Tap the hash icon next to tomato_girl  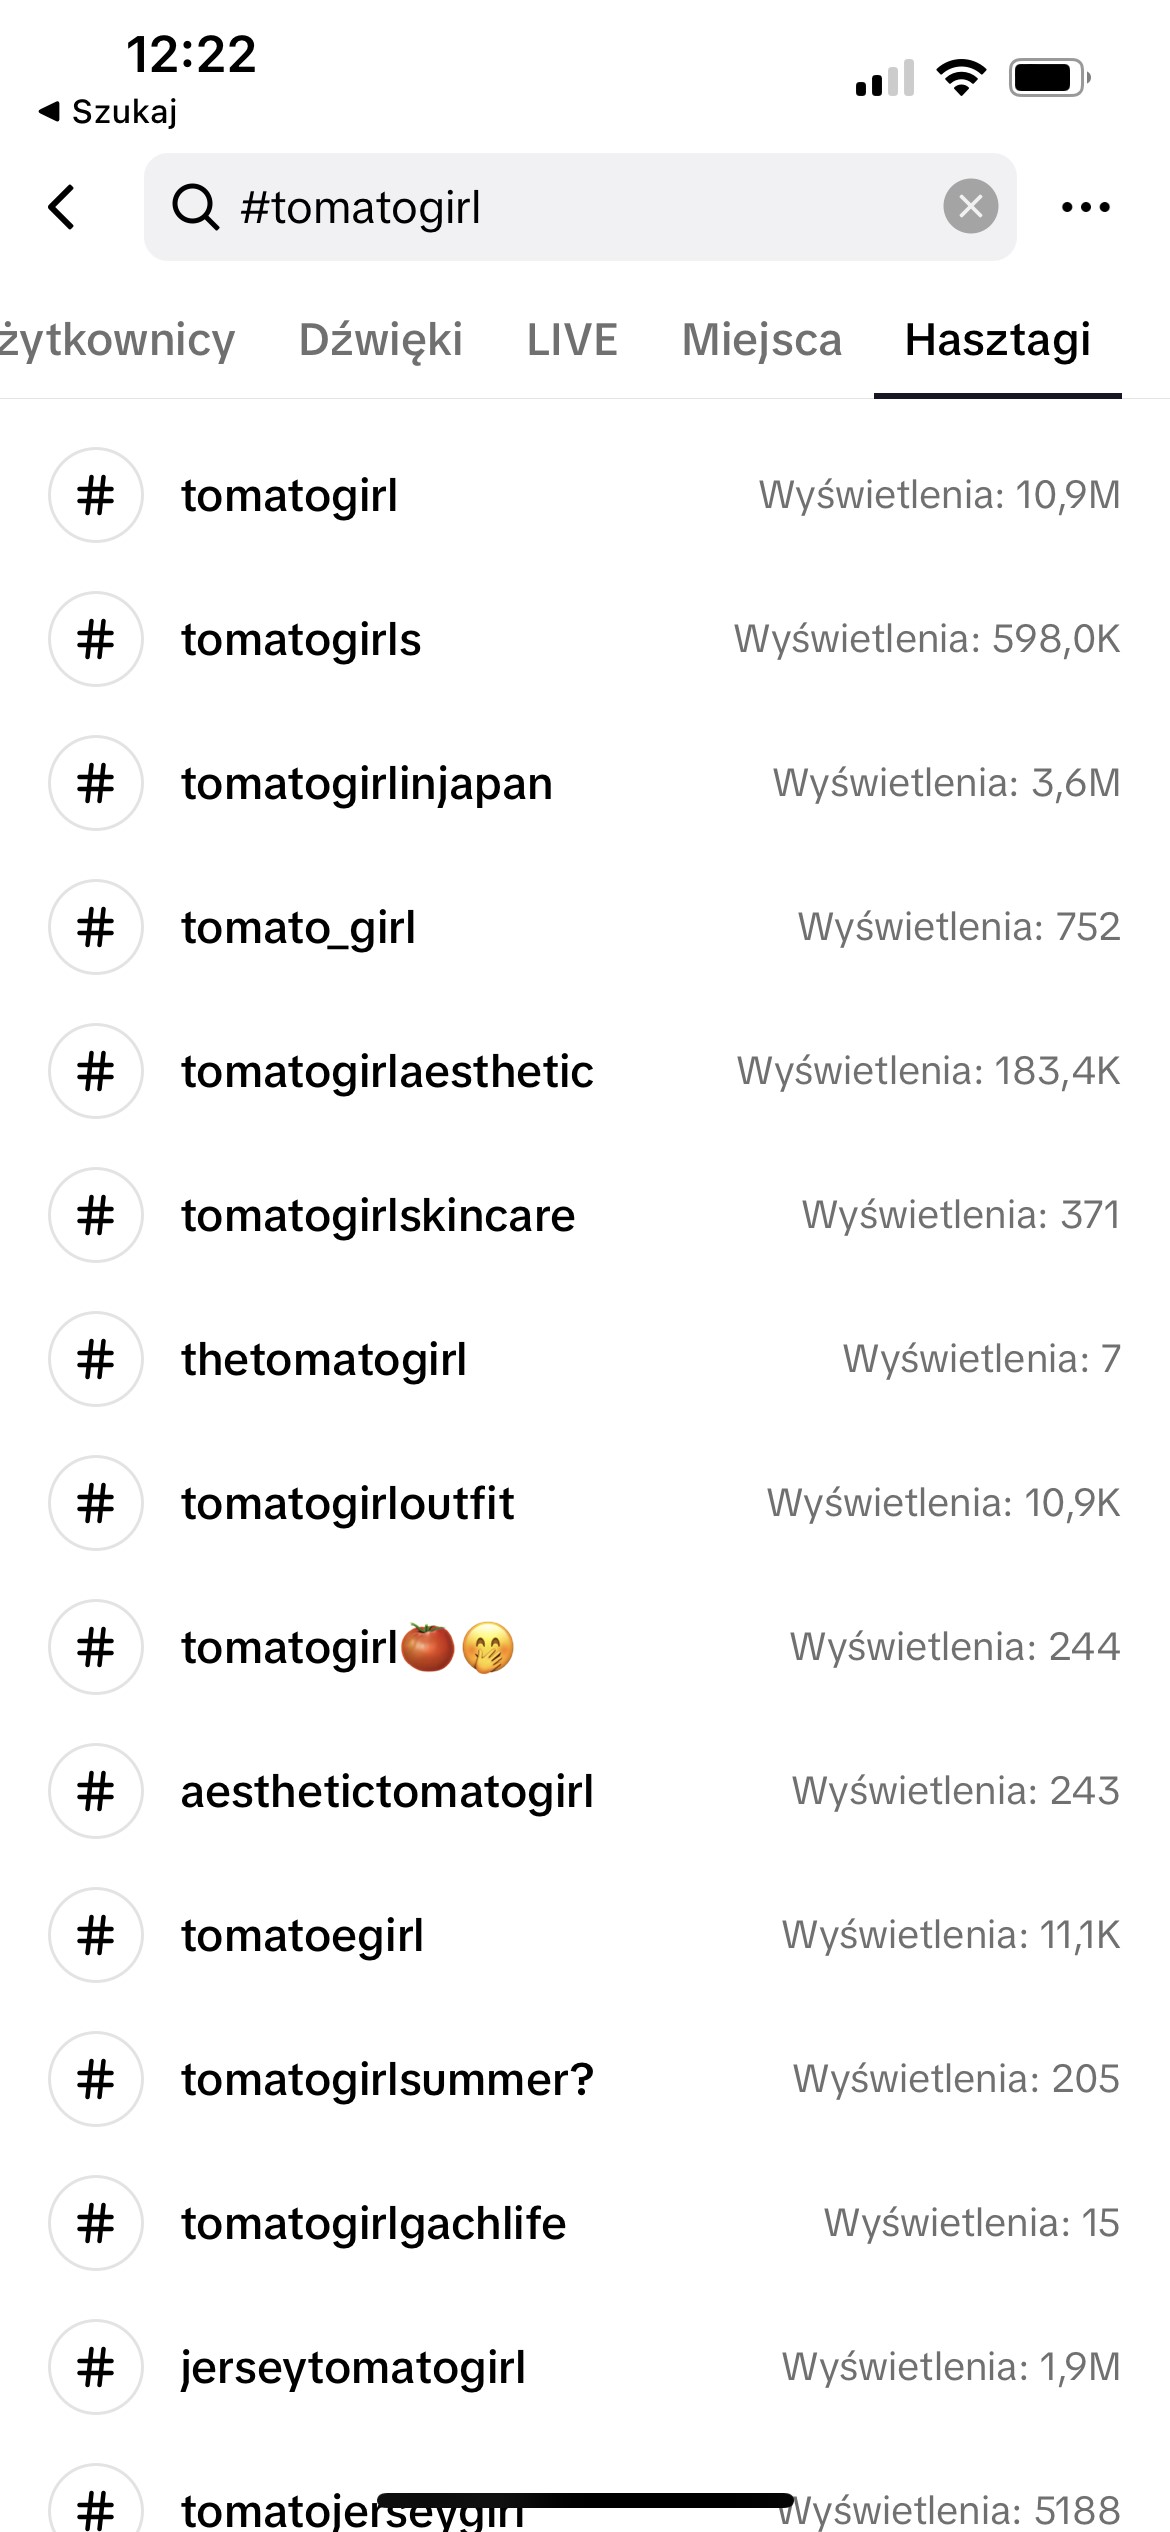96,928
